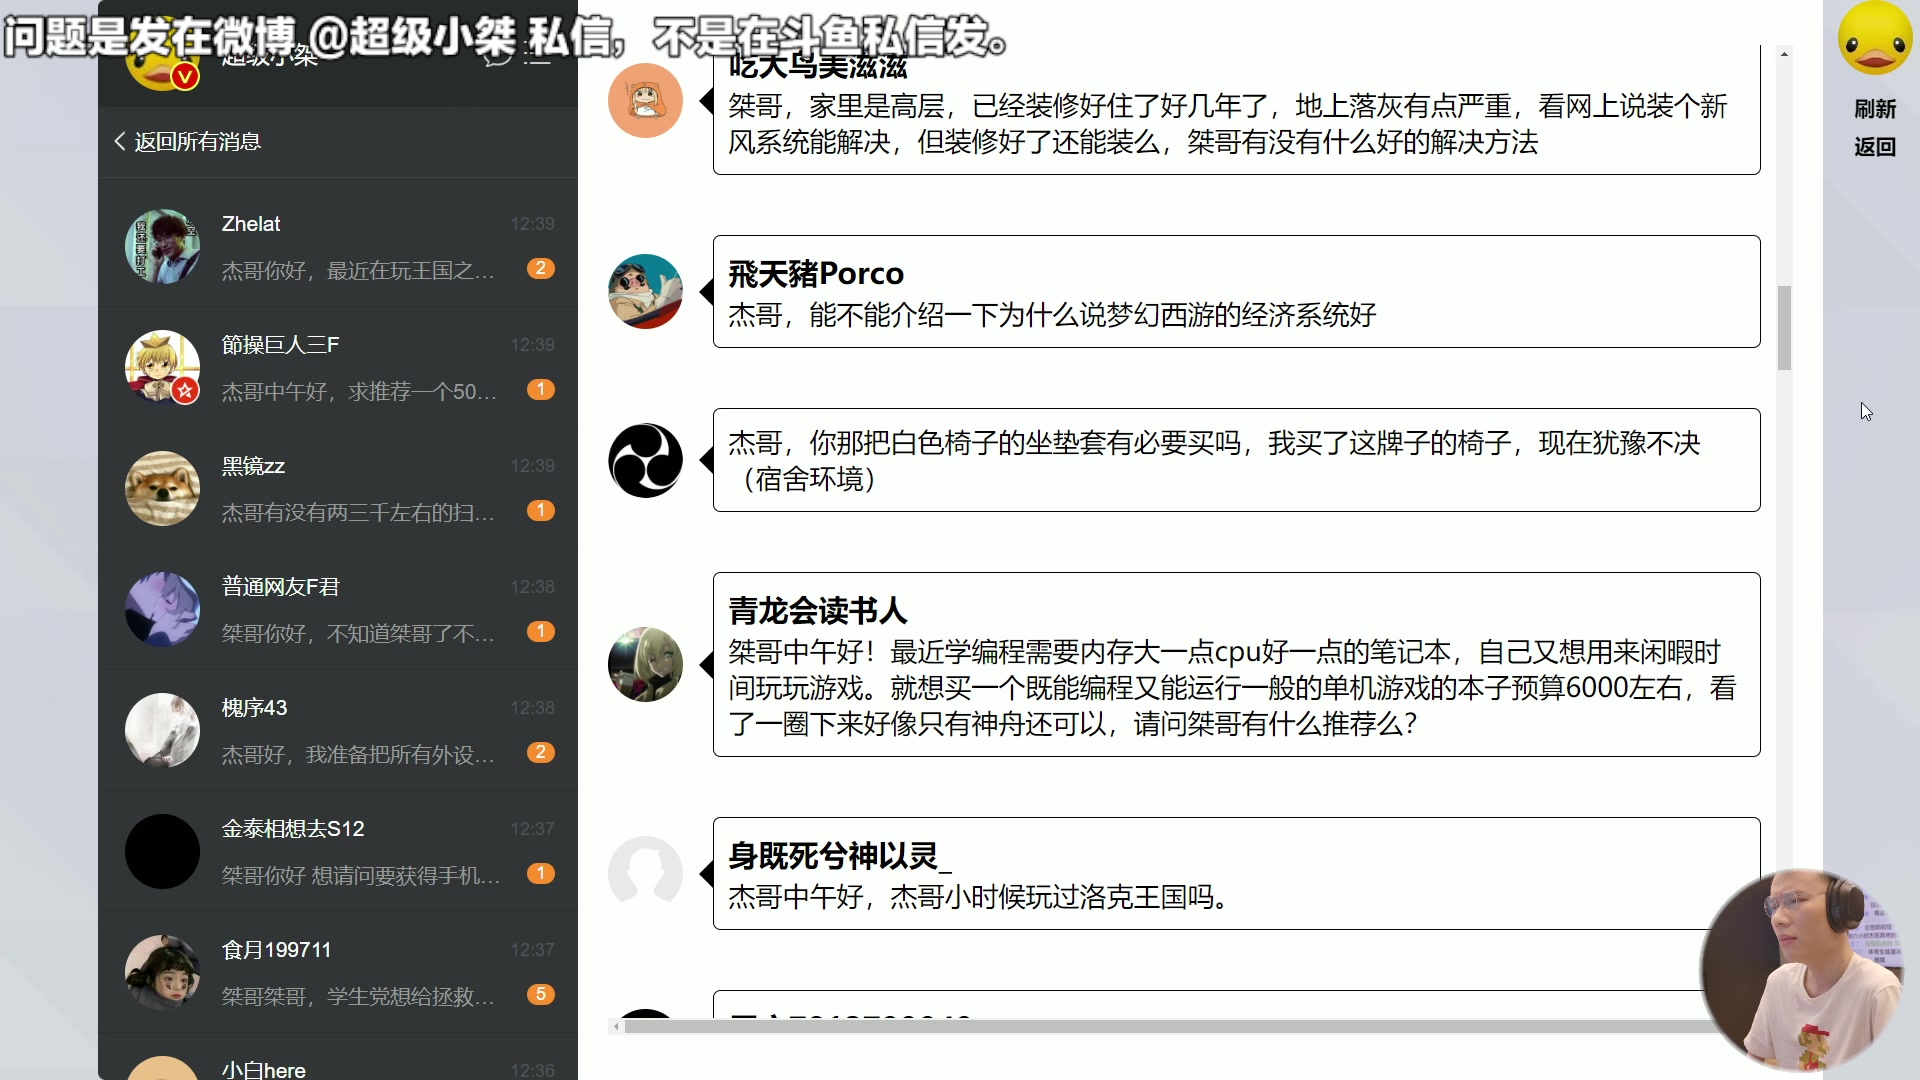Click the 12:39 timestamp on Zhelat's row

click(532, 224)
